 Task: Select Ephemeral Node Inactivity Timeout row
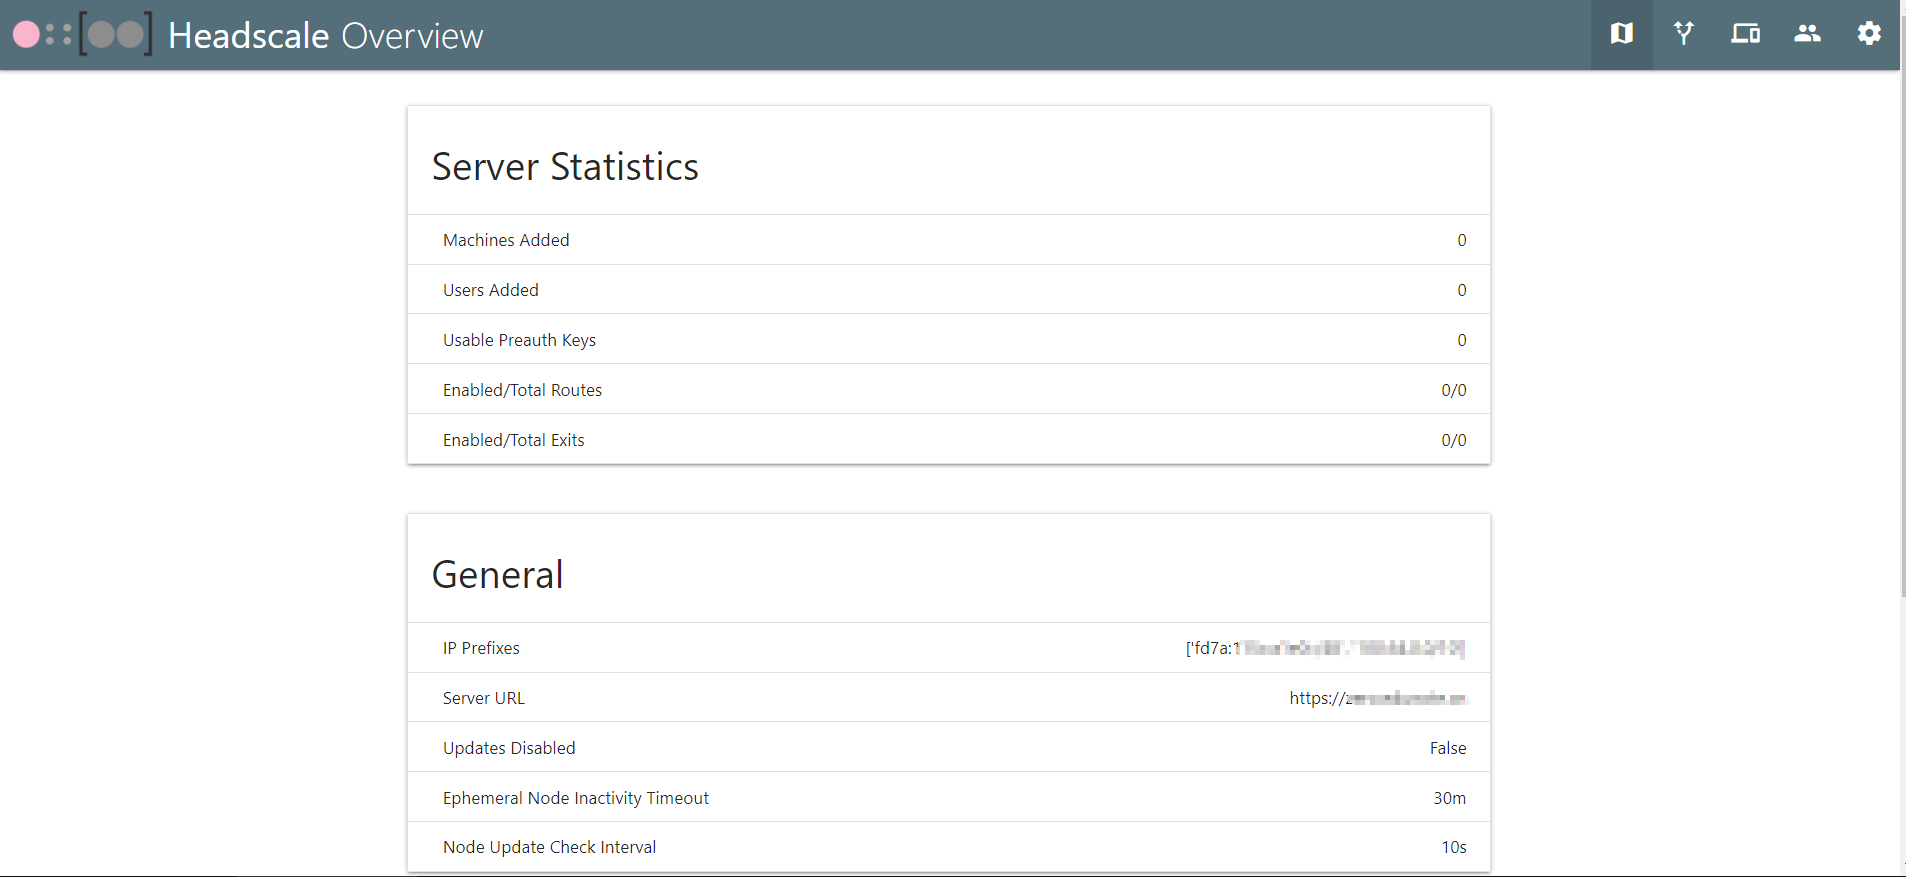948,798
